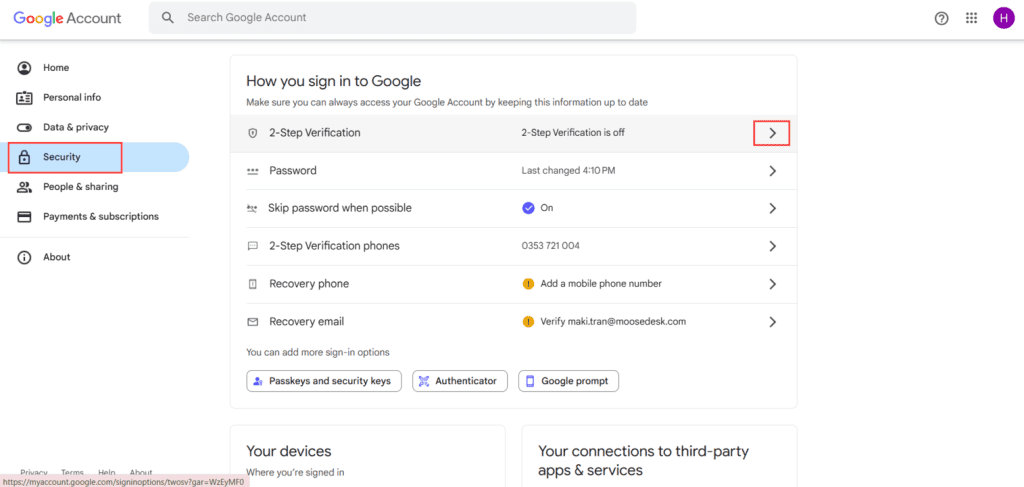
Task: Click the Payments credit card icon
Action: point(24,217)
